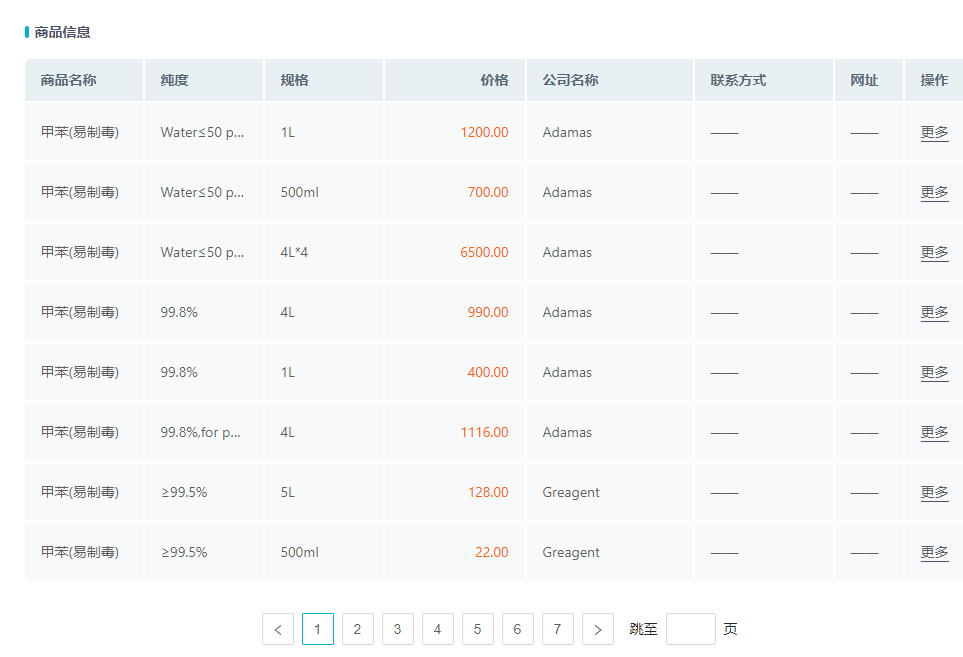The image size is (963, 657).
Task: Select current page 1 button
Action: point(317,629)
